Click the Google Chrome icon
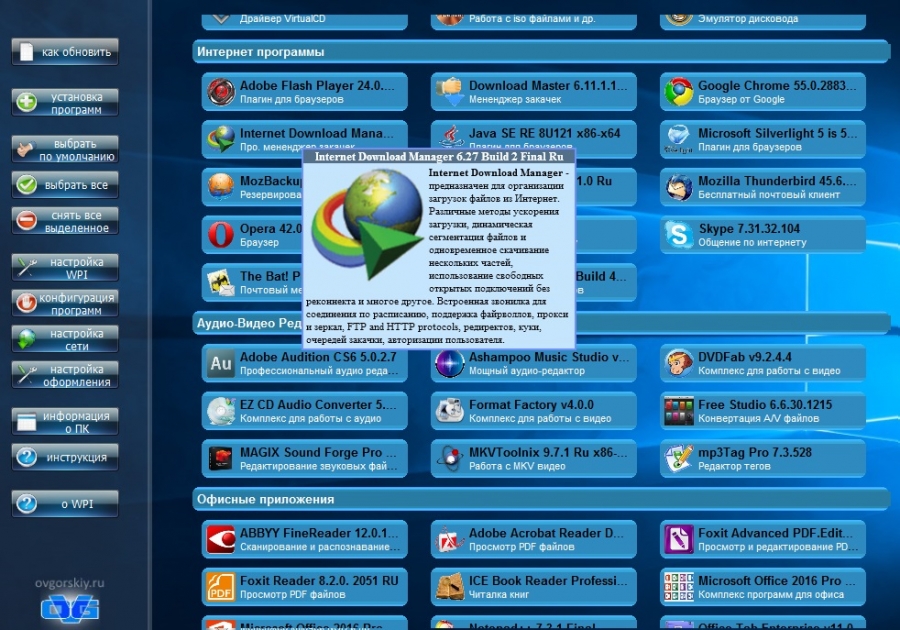Image resolution: width=900 pixels, height=630 pixels. (x=678, y=92)
